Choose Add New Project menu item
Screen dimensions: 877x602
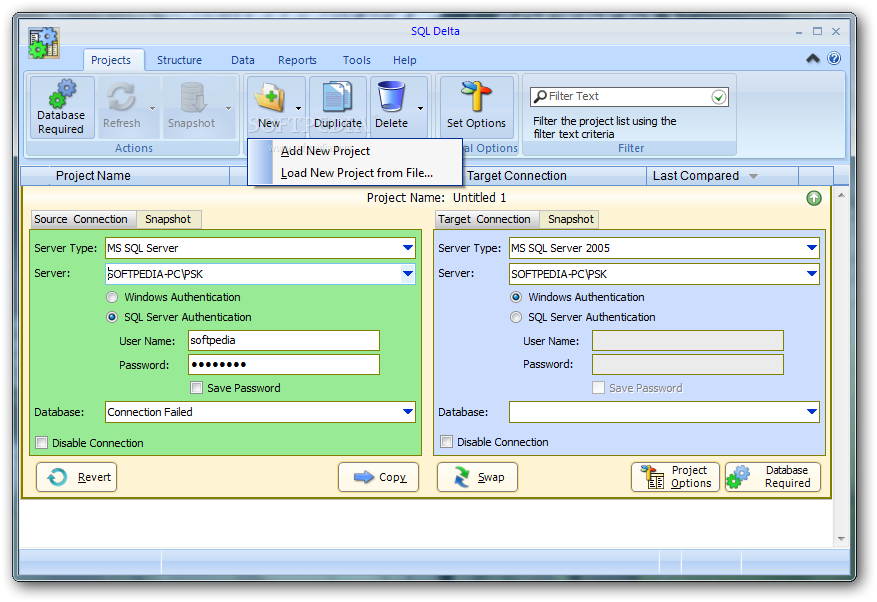[356, 151]
